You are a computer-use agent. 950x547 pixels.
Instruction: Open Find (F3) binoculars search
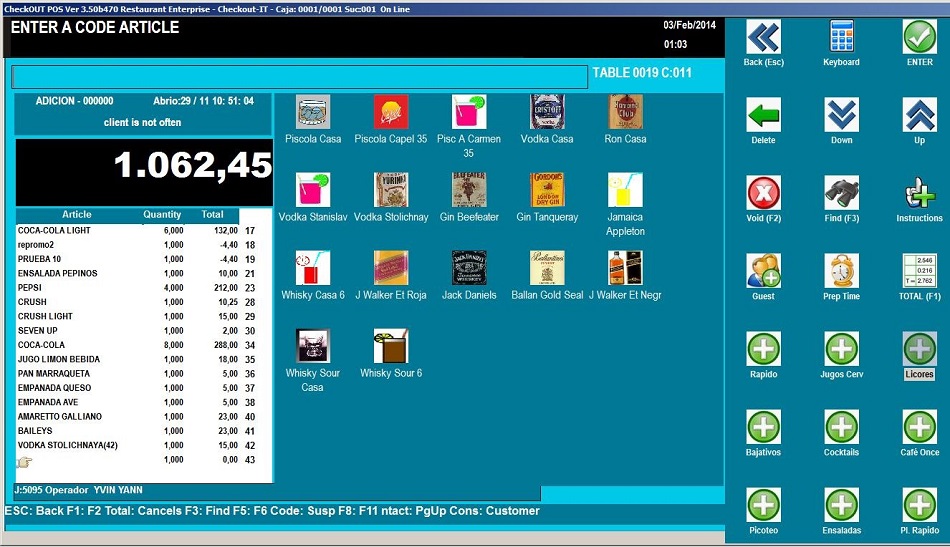coord(841,193)
